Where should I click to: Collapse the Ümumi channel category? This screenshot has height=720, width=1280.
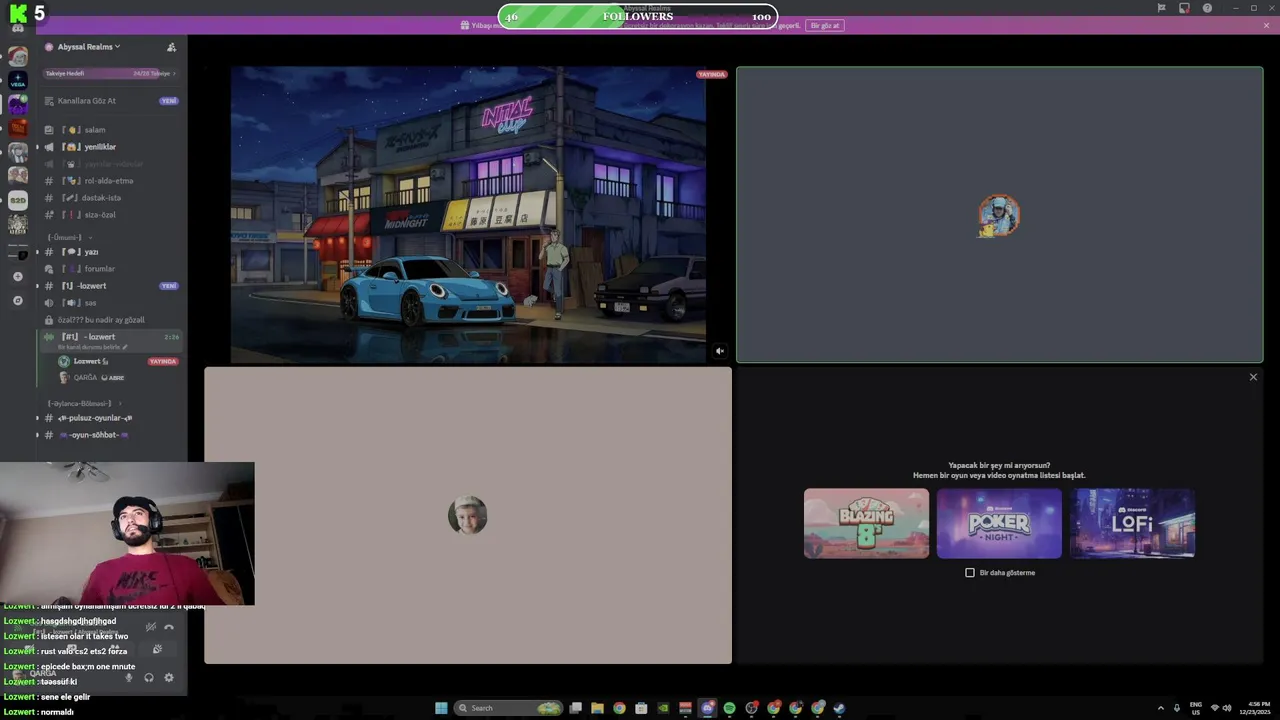tap(68, 238)
